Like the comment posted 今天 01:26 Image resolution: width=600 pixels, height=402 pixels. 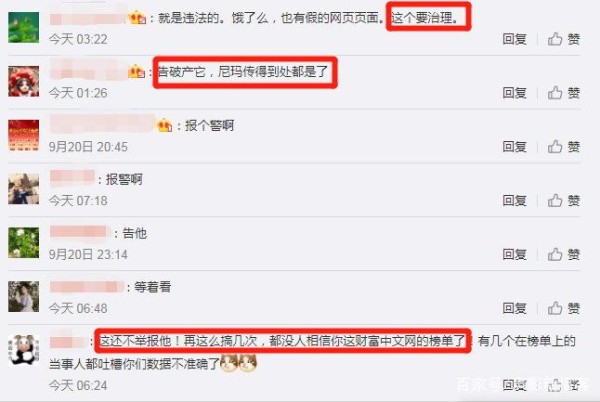pyautogui.click(x=564, y=93)
